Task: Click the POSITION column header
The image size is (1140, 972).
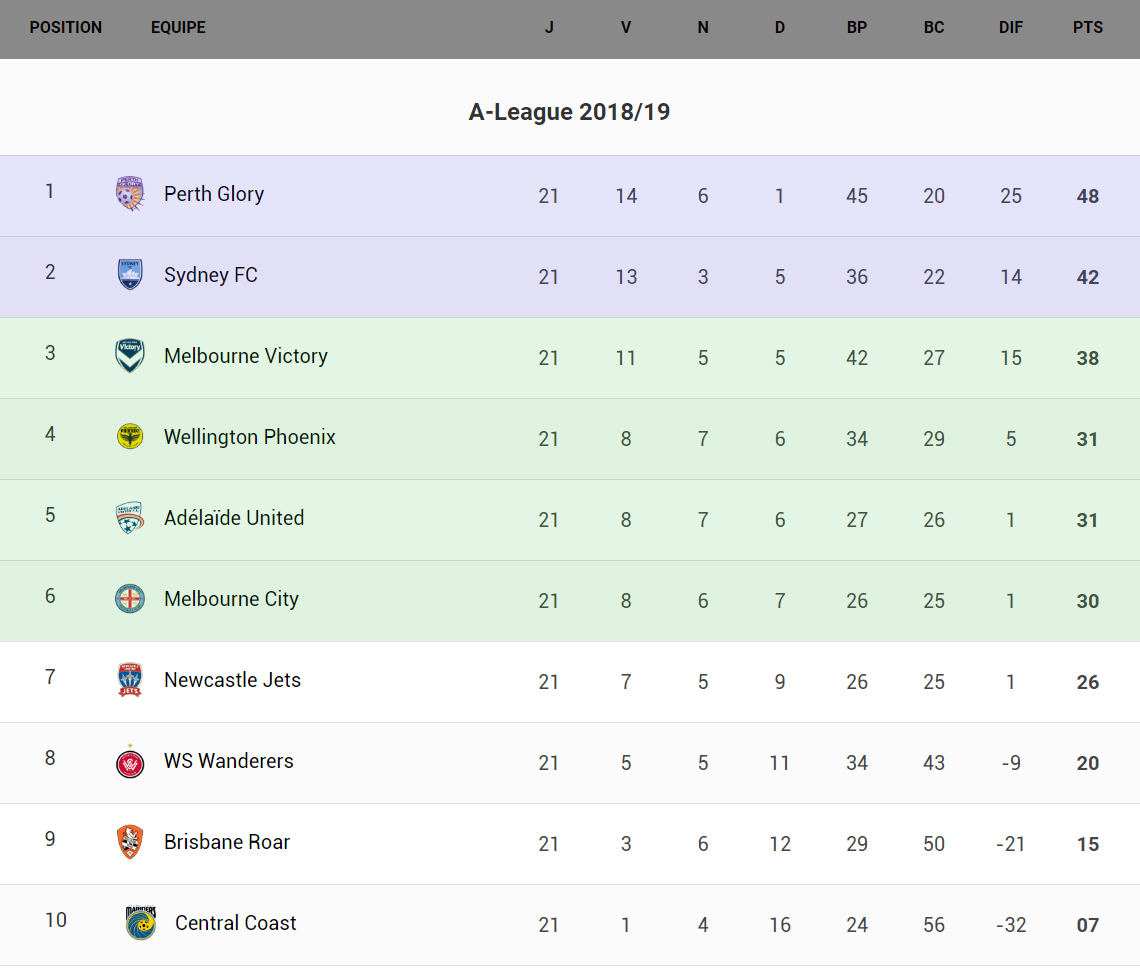Action: (x=66, y=28)
